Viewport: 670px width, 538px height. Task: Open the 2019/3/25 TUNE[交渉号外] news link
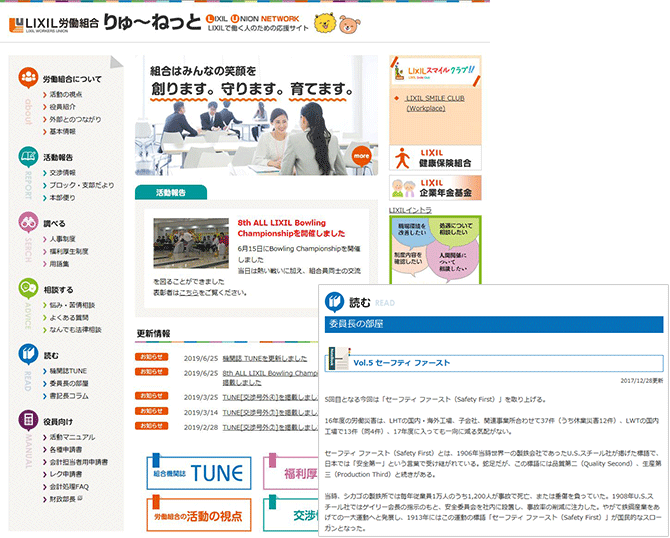point(270,397)
